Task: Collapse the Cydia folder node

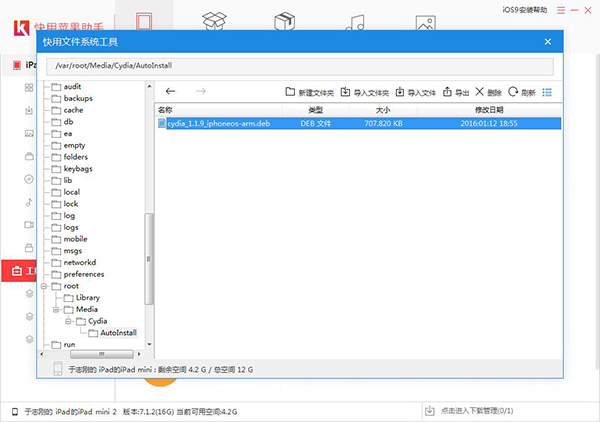Action: point(68,321)
